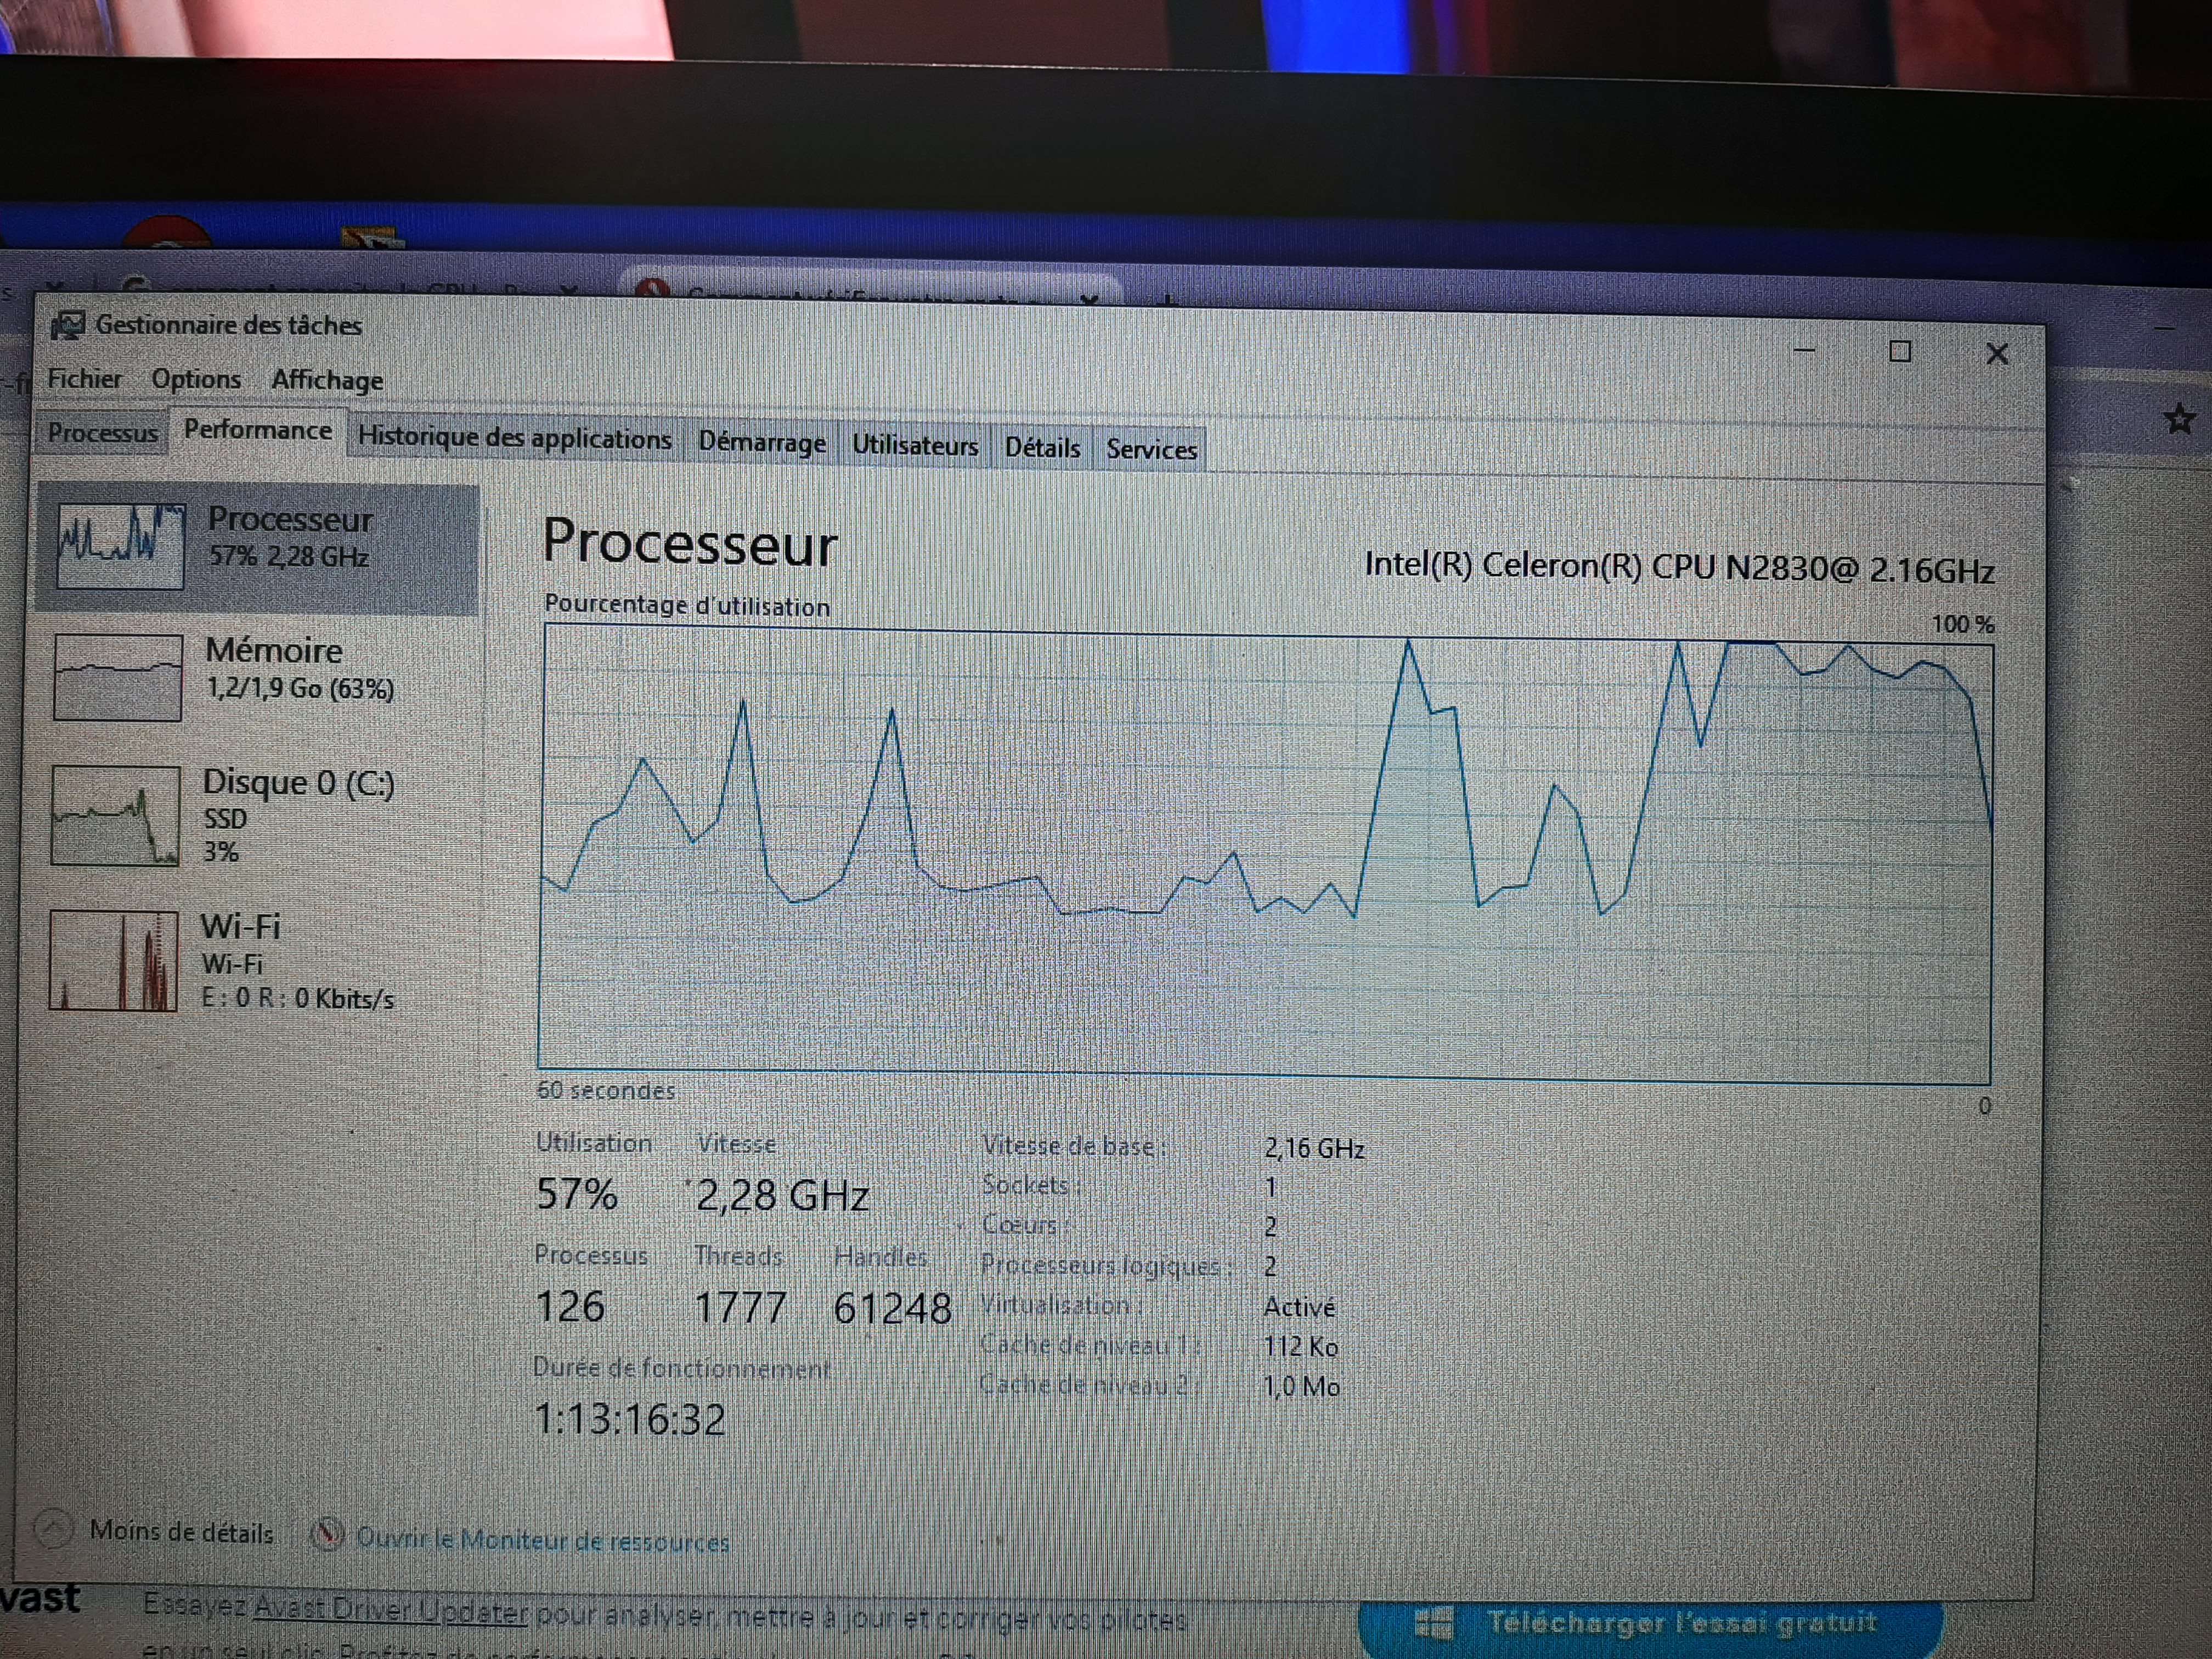
Task: Open Ouvrir le Moniteur de ressources link
Action: click(x=543, y=1540)
